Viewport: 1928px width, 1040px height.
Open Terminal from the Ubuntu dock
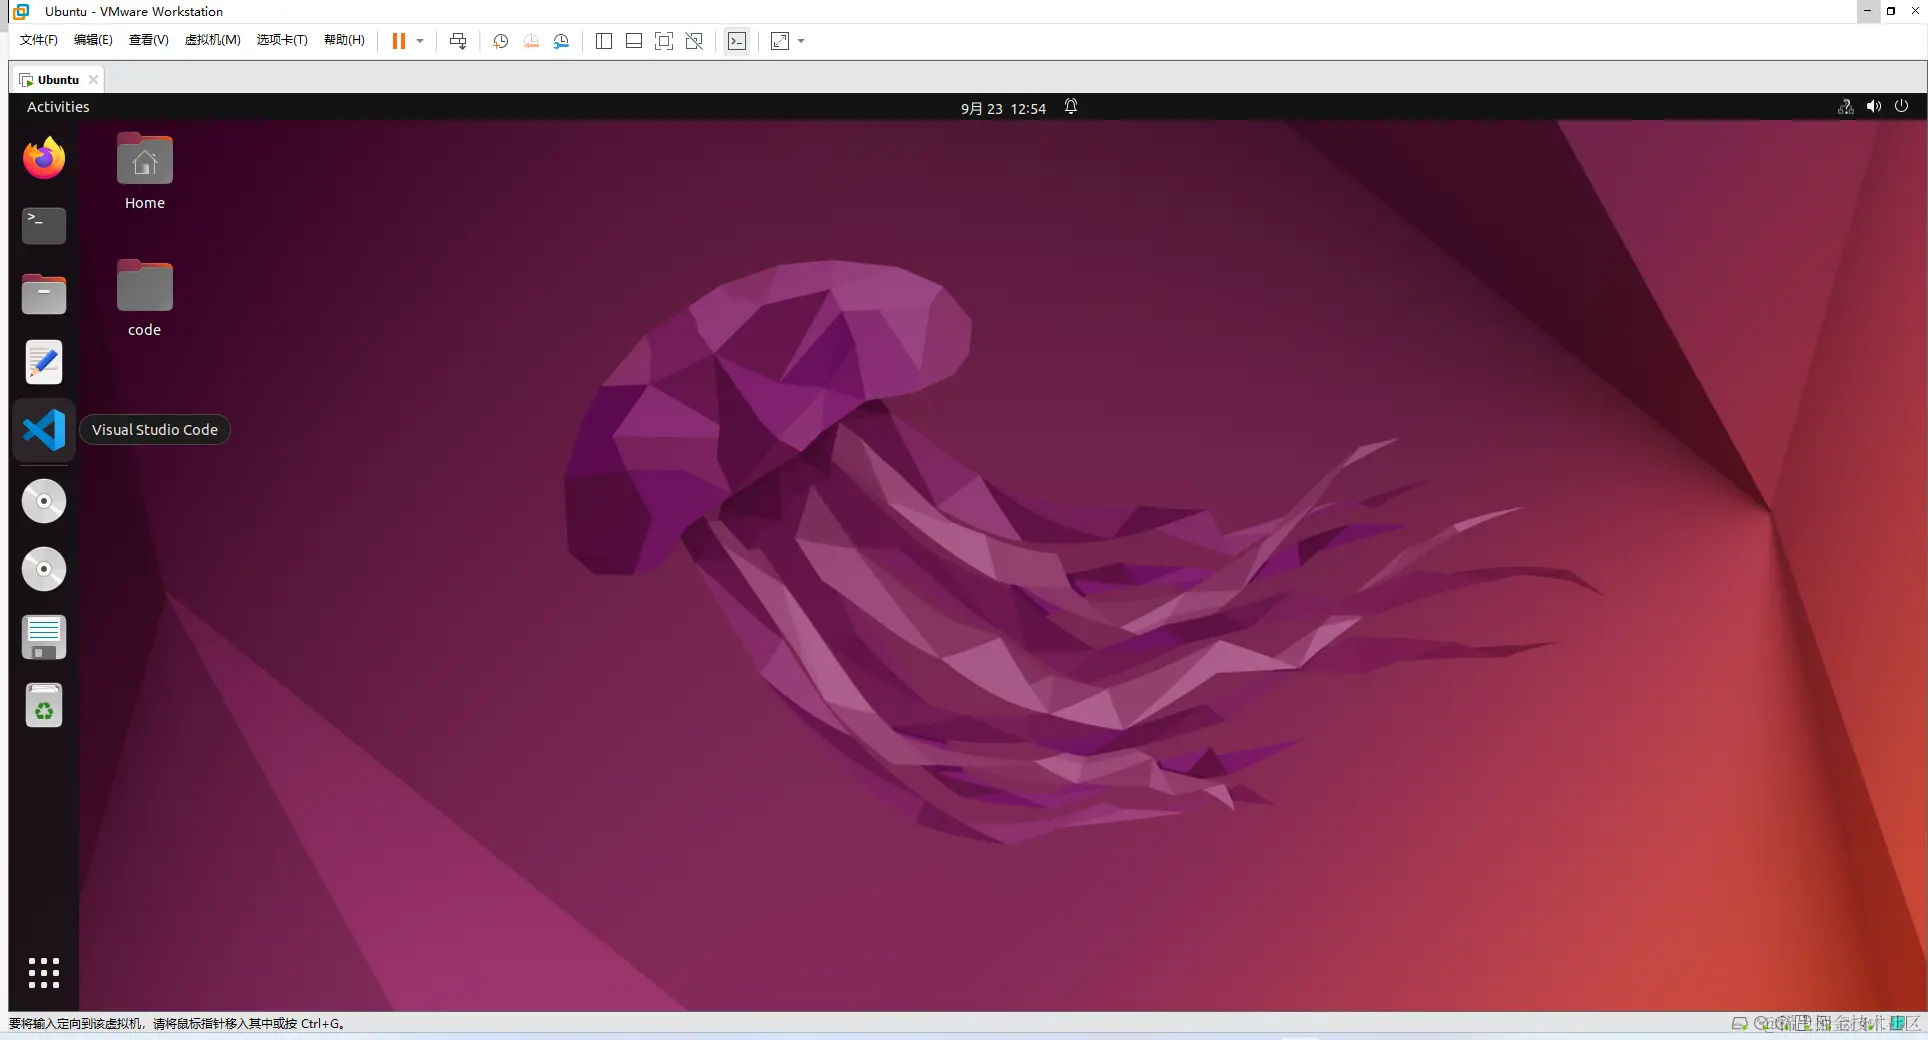pyautogui.click(x=44, y=226)
